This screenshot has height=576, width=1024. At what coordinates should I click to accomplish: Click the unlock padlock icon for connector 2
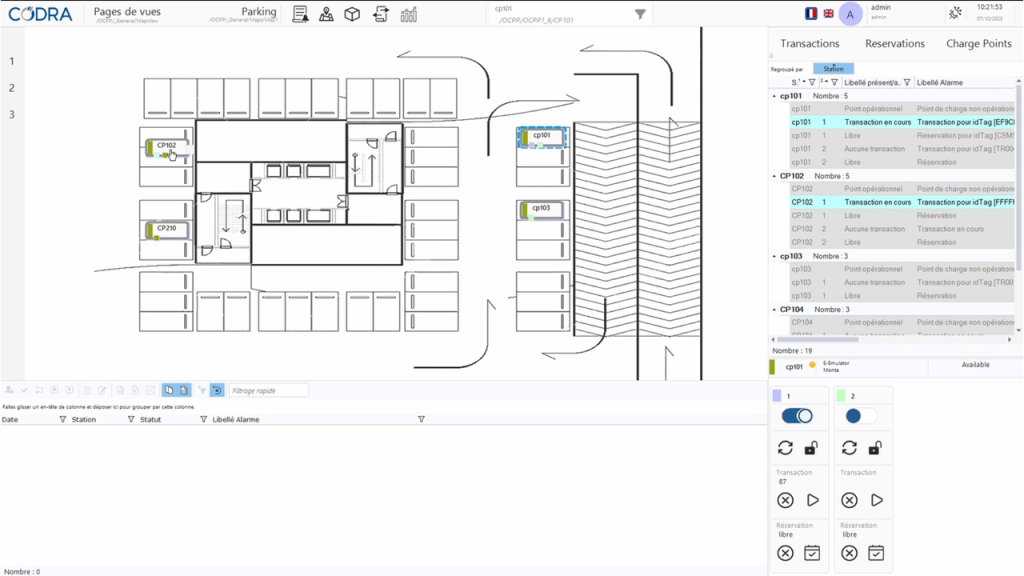tap(875, 448)
